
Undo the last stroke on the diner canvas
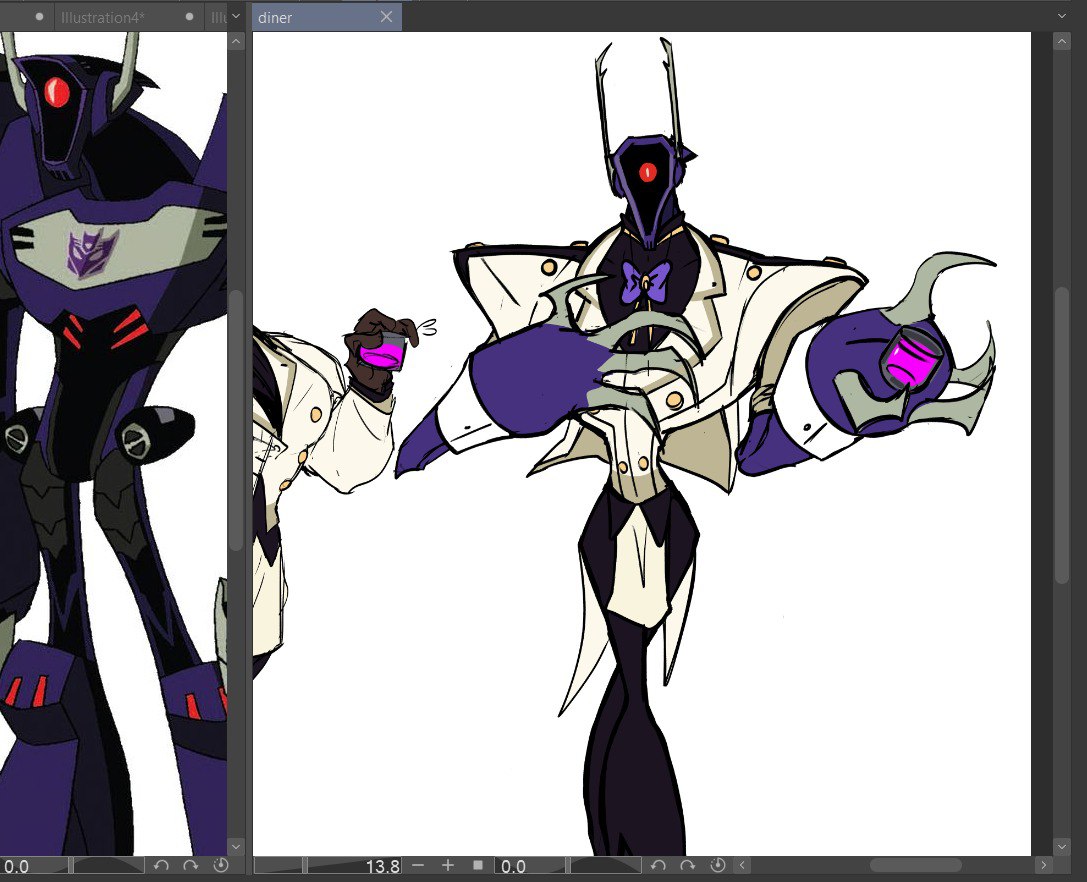659,865
